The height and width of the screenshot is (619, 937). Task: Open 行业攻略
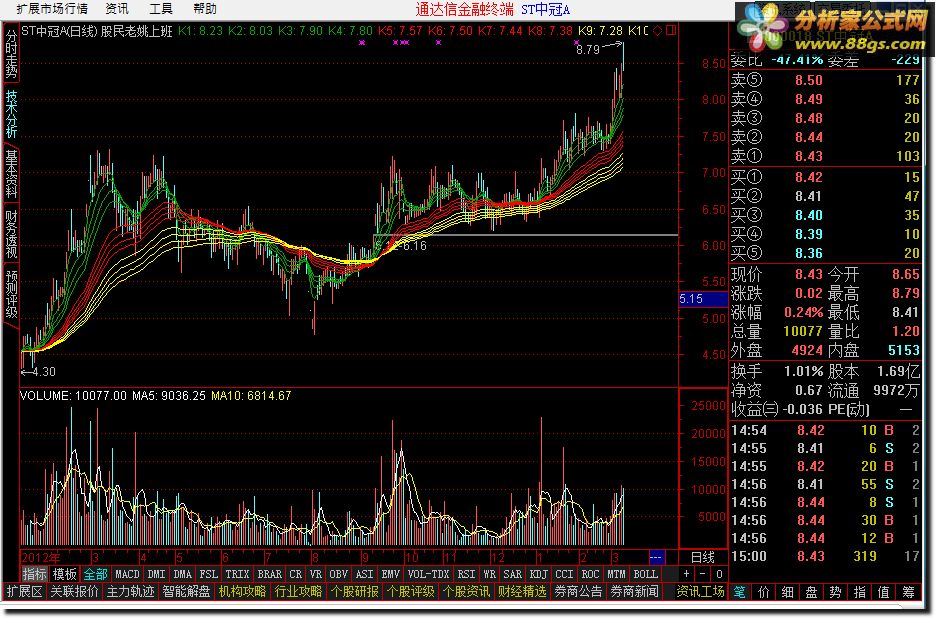click(x=298, y=592)
